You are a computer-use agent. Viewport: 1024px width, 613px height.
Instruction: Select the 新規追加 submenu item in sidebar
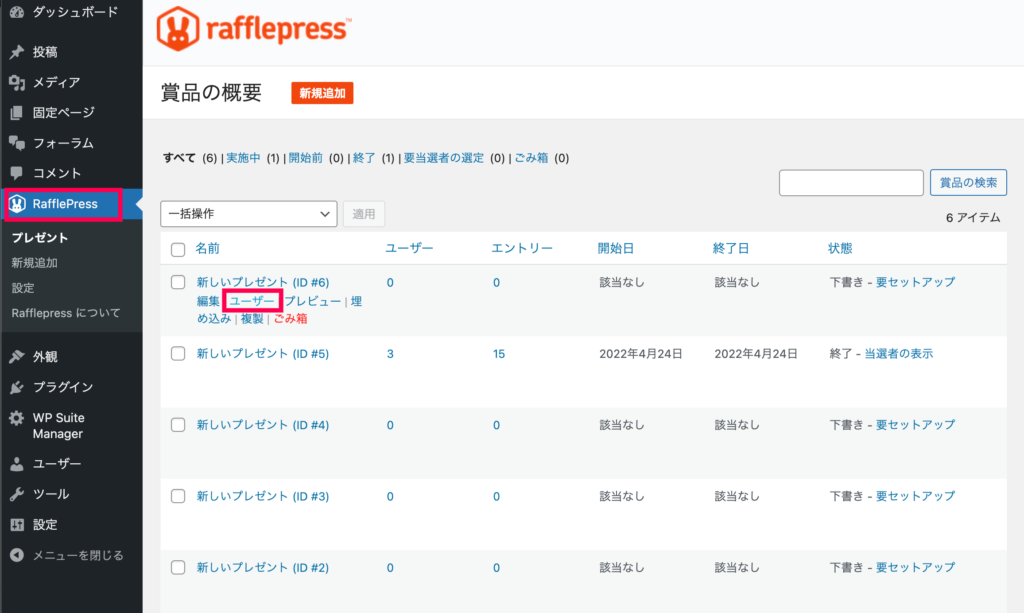(35, 262)
